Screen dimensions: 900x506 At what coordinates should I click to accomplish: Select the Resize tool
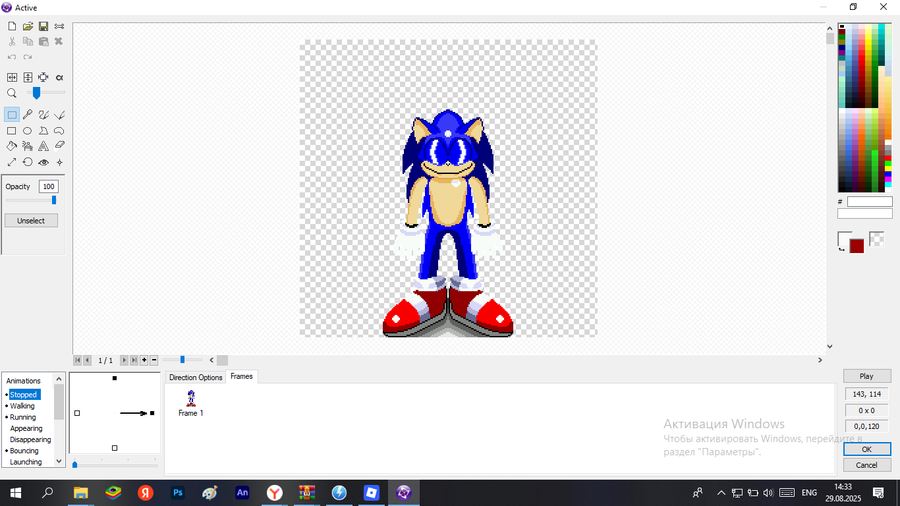[11, 162]
